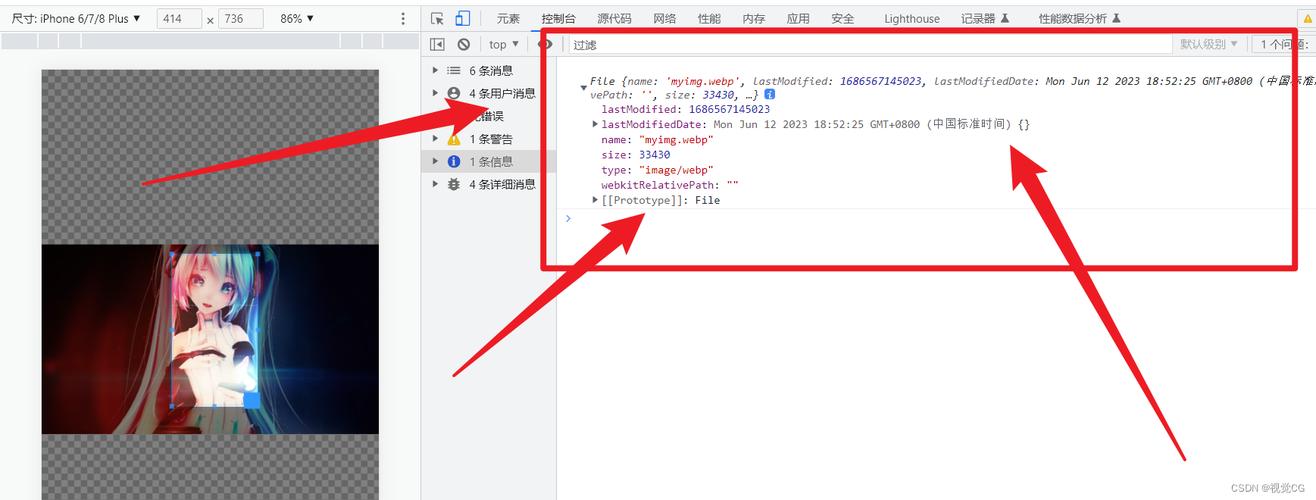Click the list icon of 6 条消息
Image resolution: width=1316 pixels, height=500 pixels.
tap(454, 70)
